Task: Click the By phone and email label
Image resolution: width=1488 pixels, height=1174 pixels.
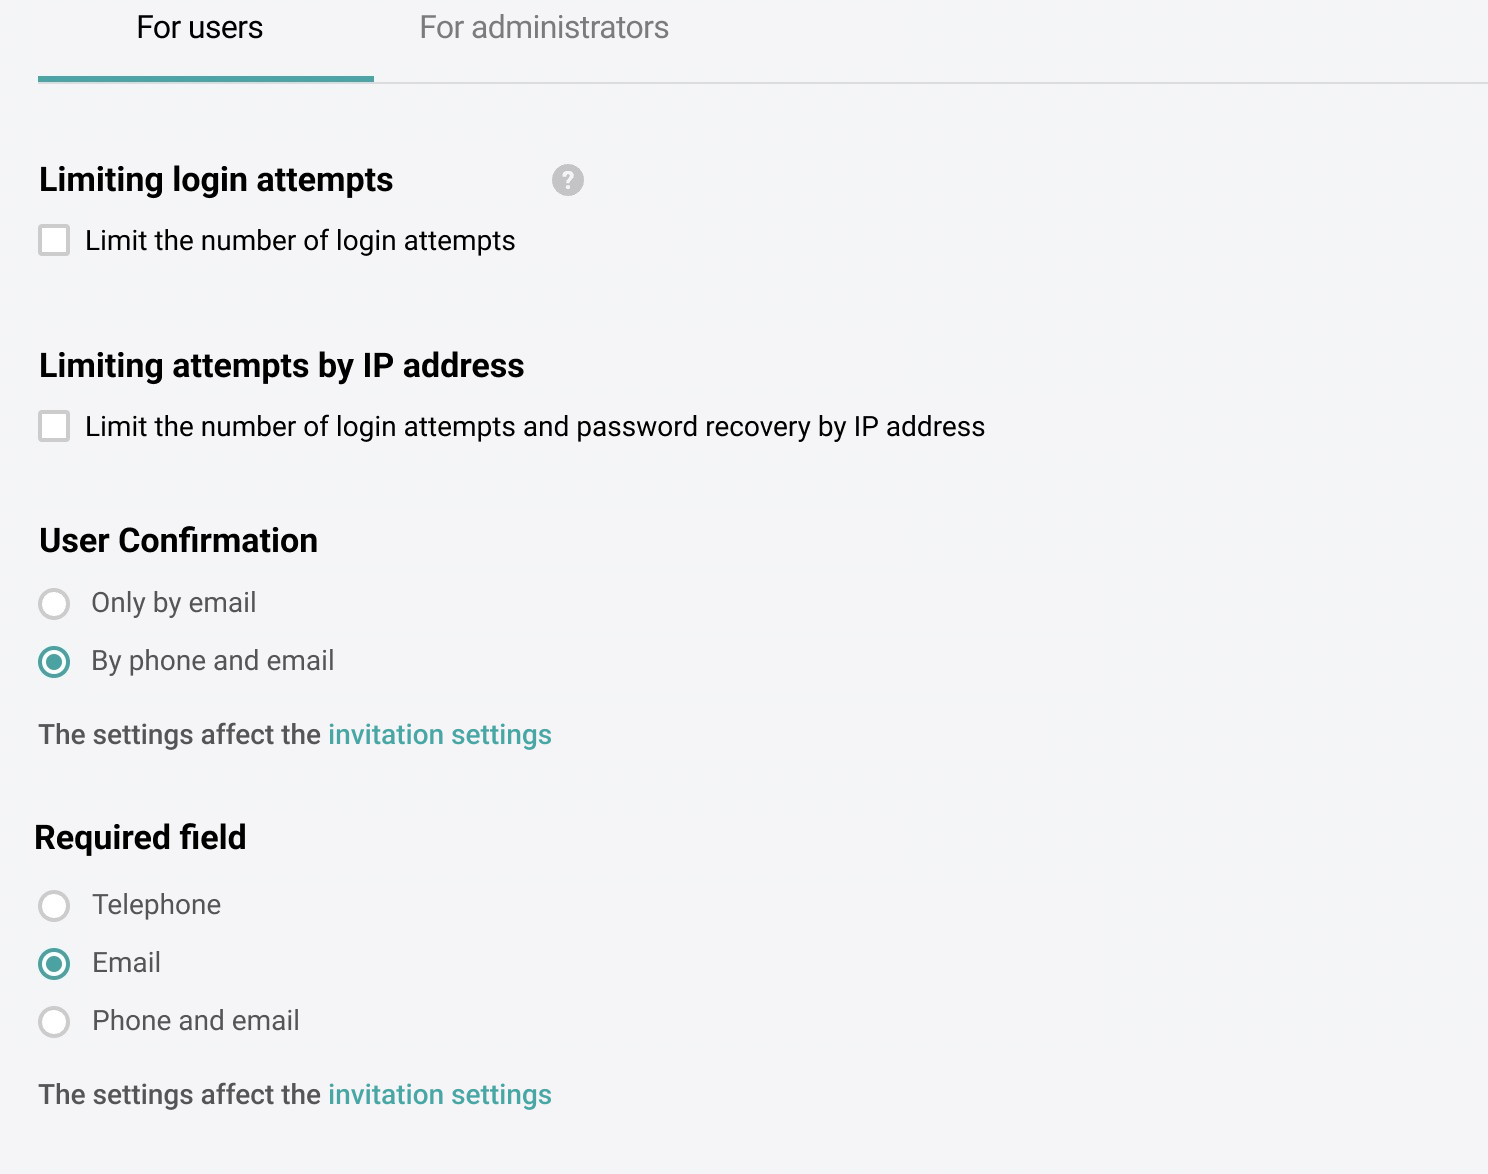Action: pos(212,660)
